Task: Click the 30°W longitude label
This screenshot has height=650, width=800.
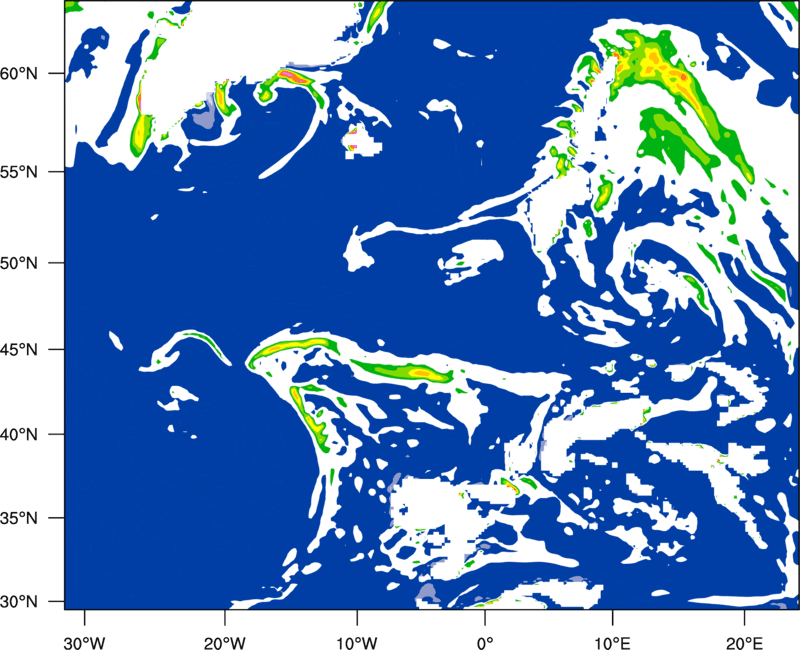Action: click(x=84, y=643)
